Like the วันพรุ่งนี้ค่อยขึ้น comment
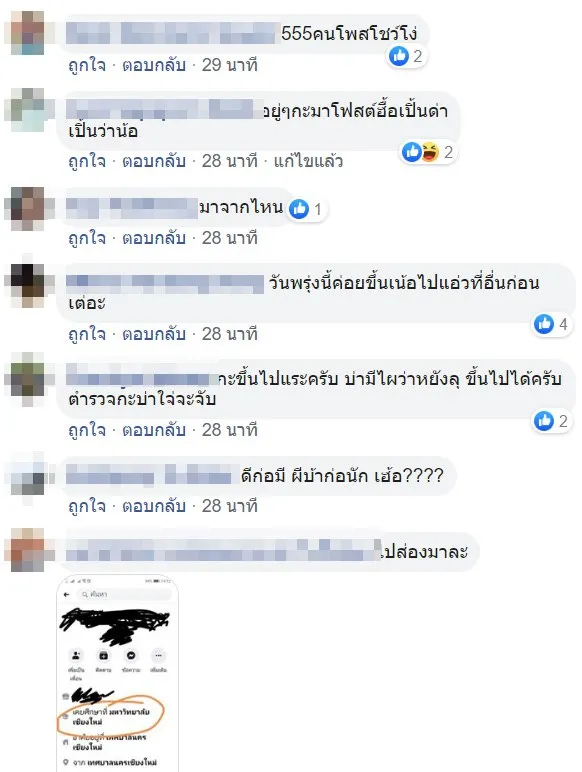This screenshot has width=582, height=772. (x=87, y=334)
